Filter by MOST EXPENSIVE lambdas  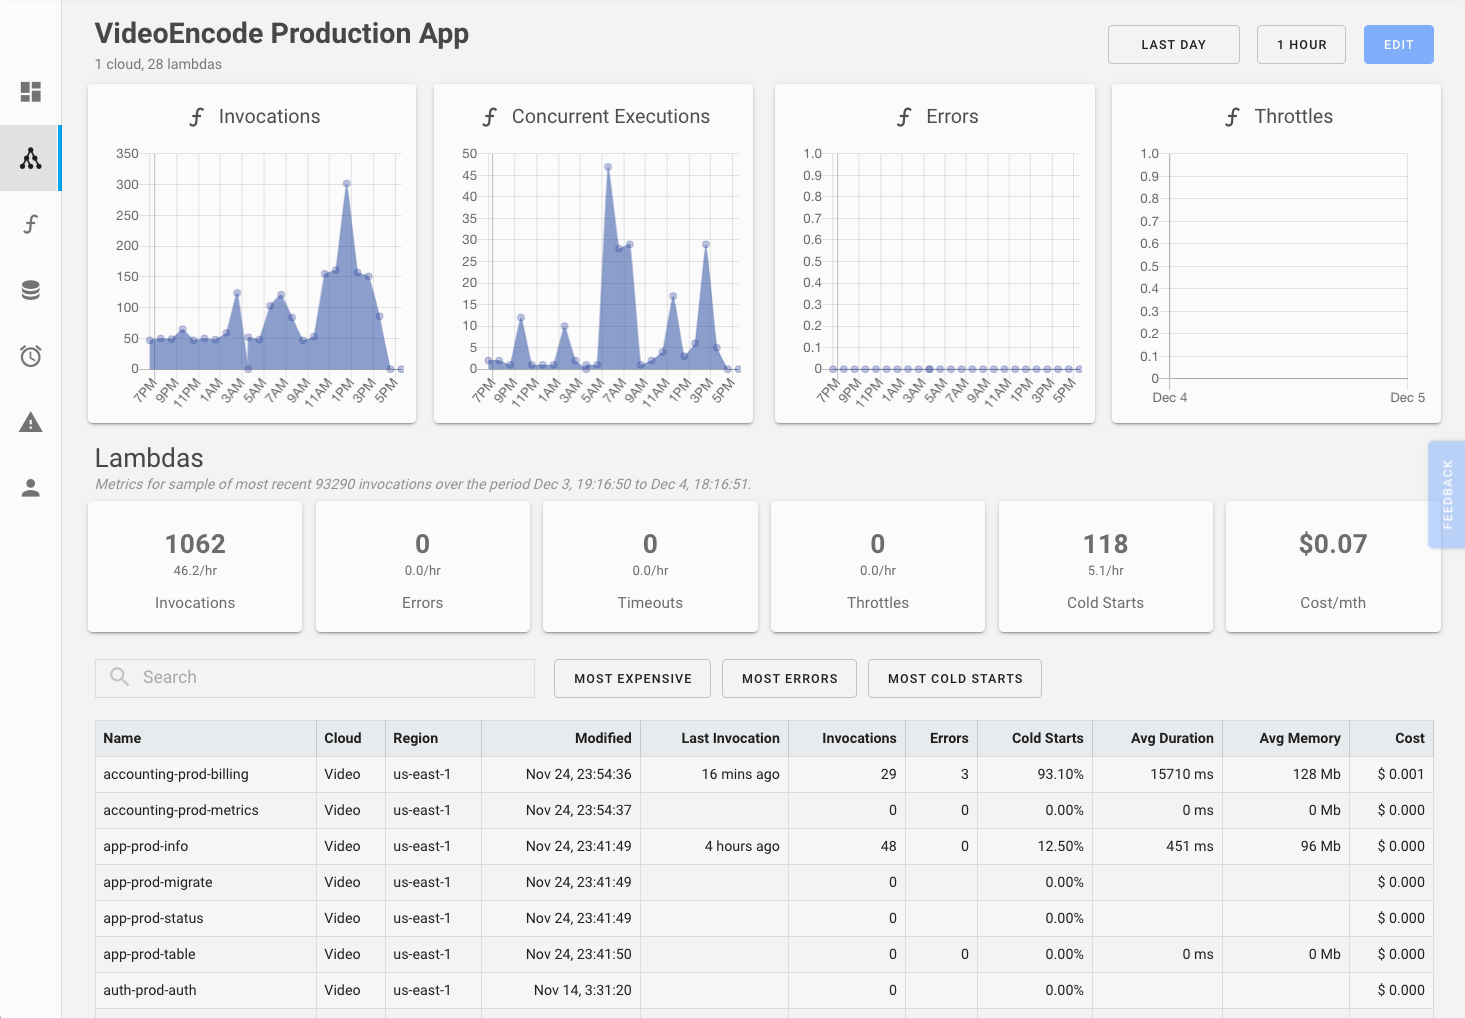pos(633,678)
